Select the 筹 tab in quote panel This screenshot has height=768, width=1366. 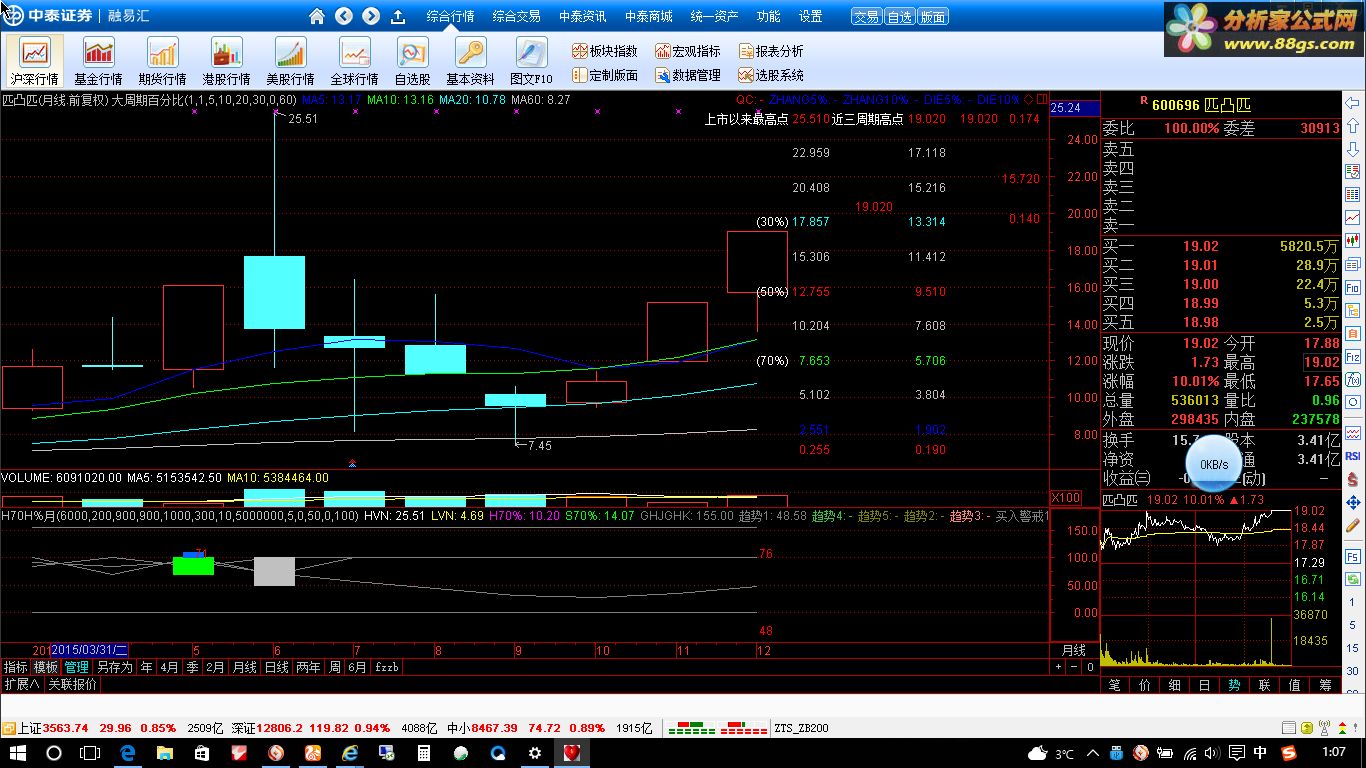coord(1325,685)
